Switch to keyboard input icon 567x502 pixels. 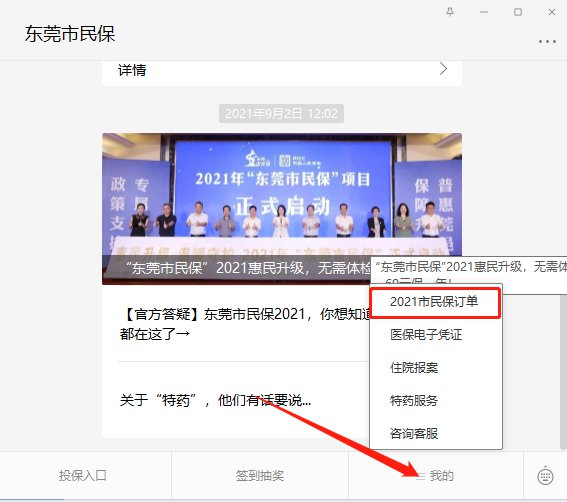[x=545, y=476]
